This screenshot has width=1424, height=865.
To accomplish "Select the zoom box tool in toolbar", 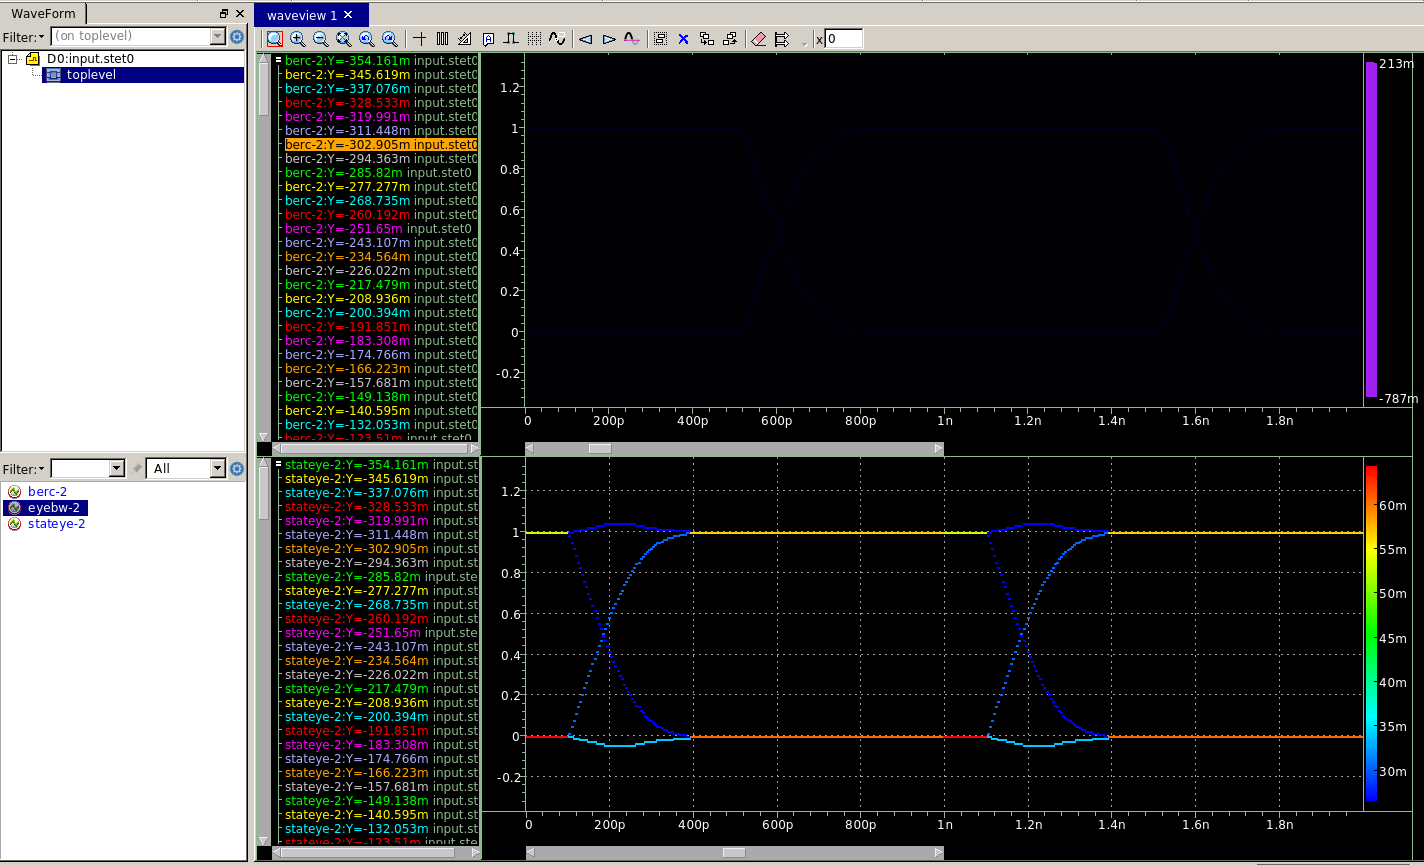I will (x=274, y=39).
